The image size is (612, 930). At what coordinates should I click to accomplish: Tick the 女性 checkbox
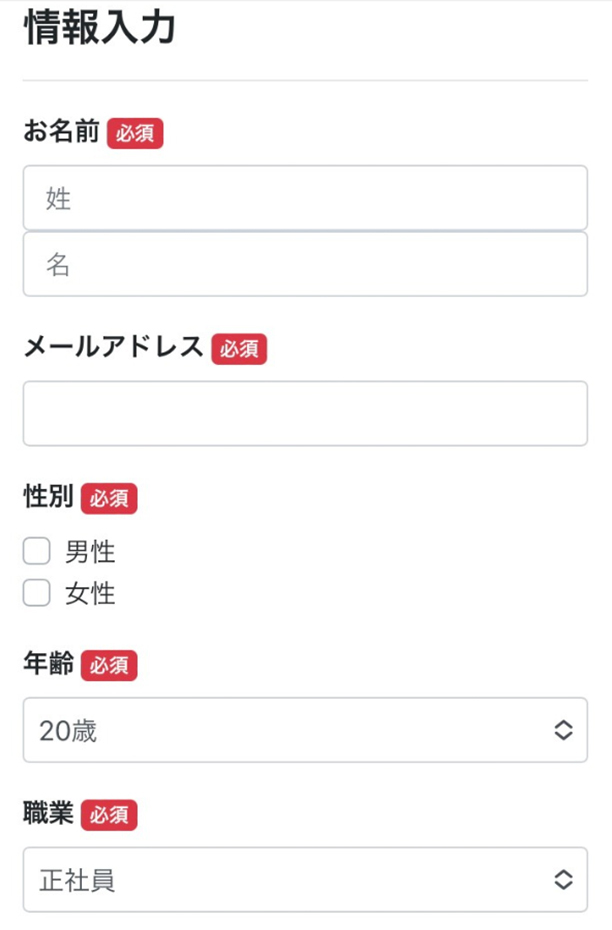(37, 594)
